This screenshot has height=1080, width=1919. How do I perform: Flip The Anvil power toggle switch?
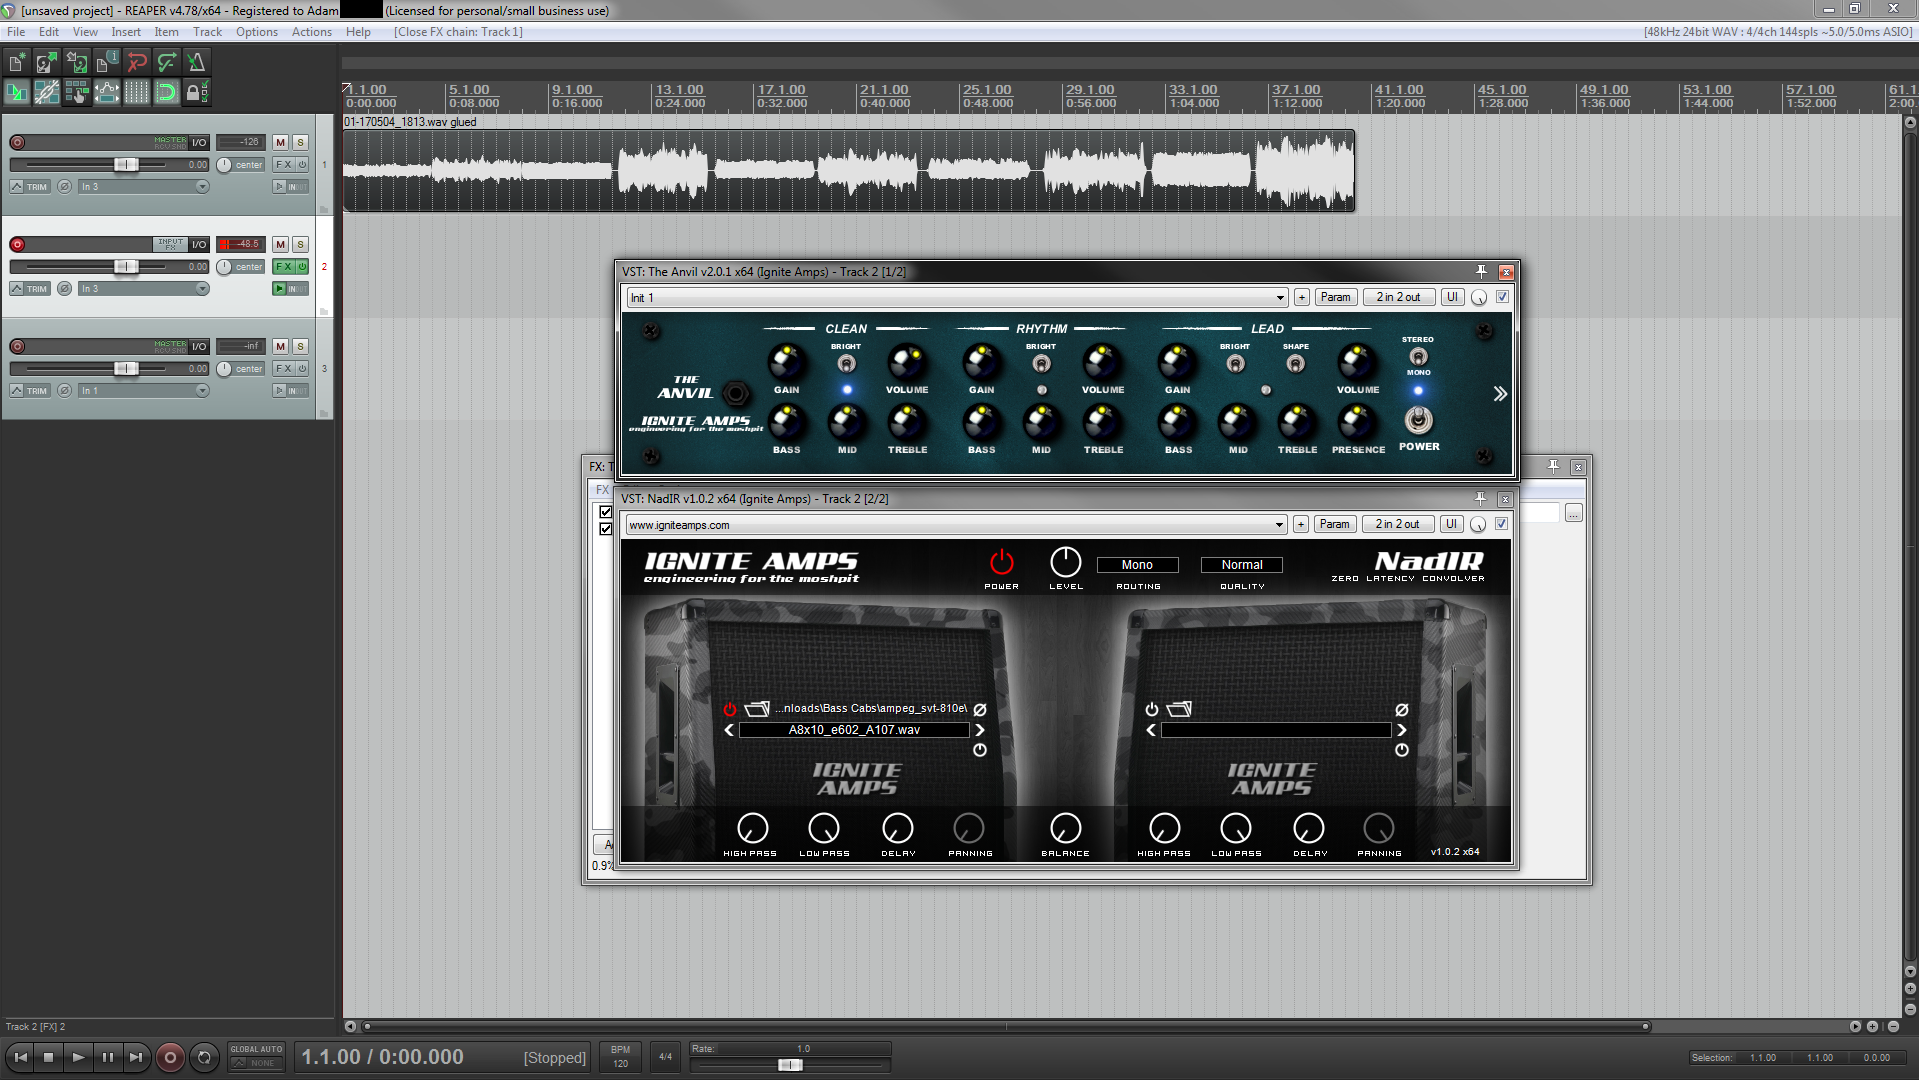tap(1418, 420)
